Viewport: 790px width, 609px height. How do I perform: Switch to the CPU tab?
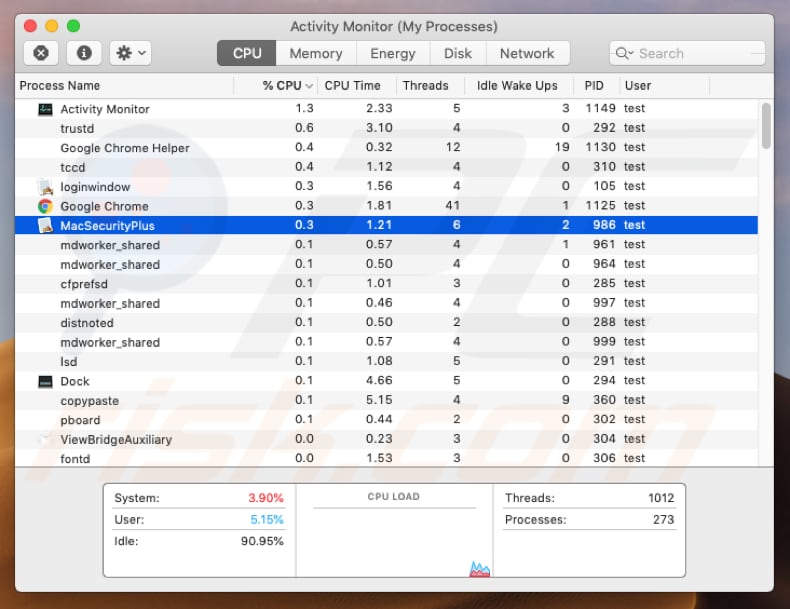pyautogui.click(x=247, y=53)
